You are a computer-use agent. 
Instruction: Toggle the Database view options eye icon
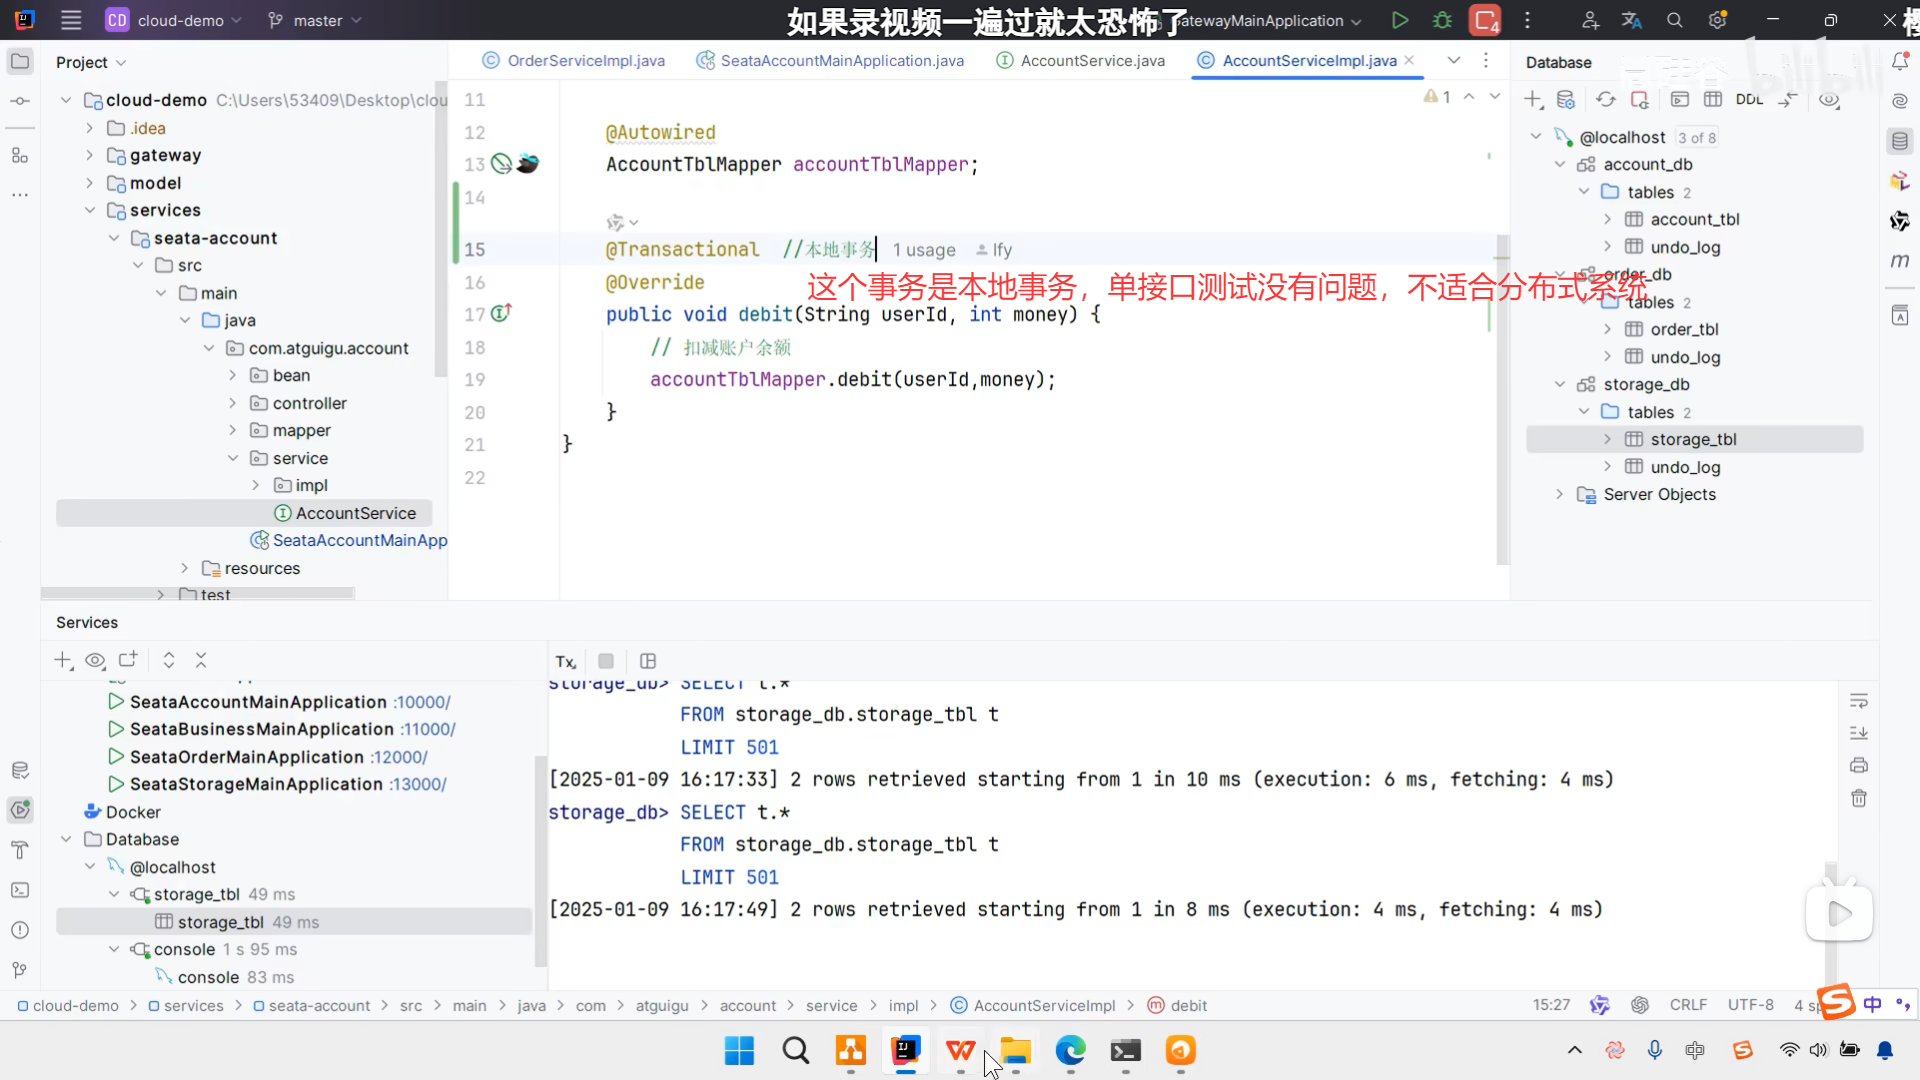click(1829, 99)
